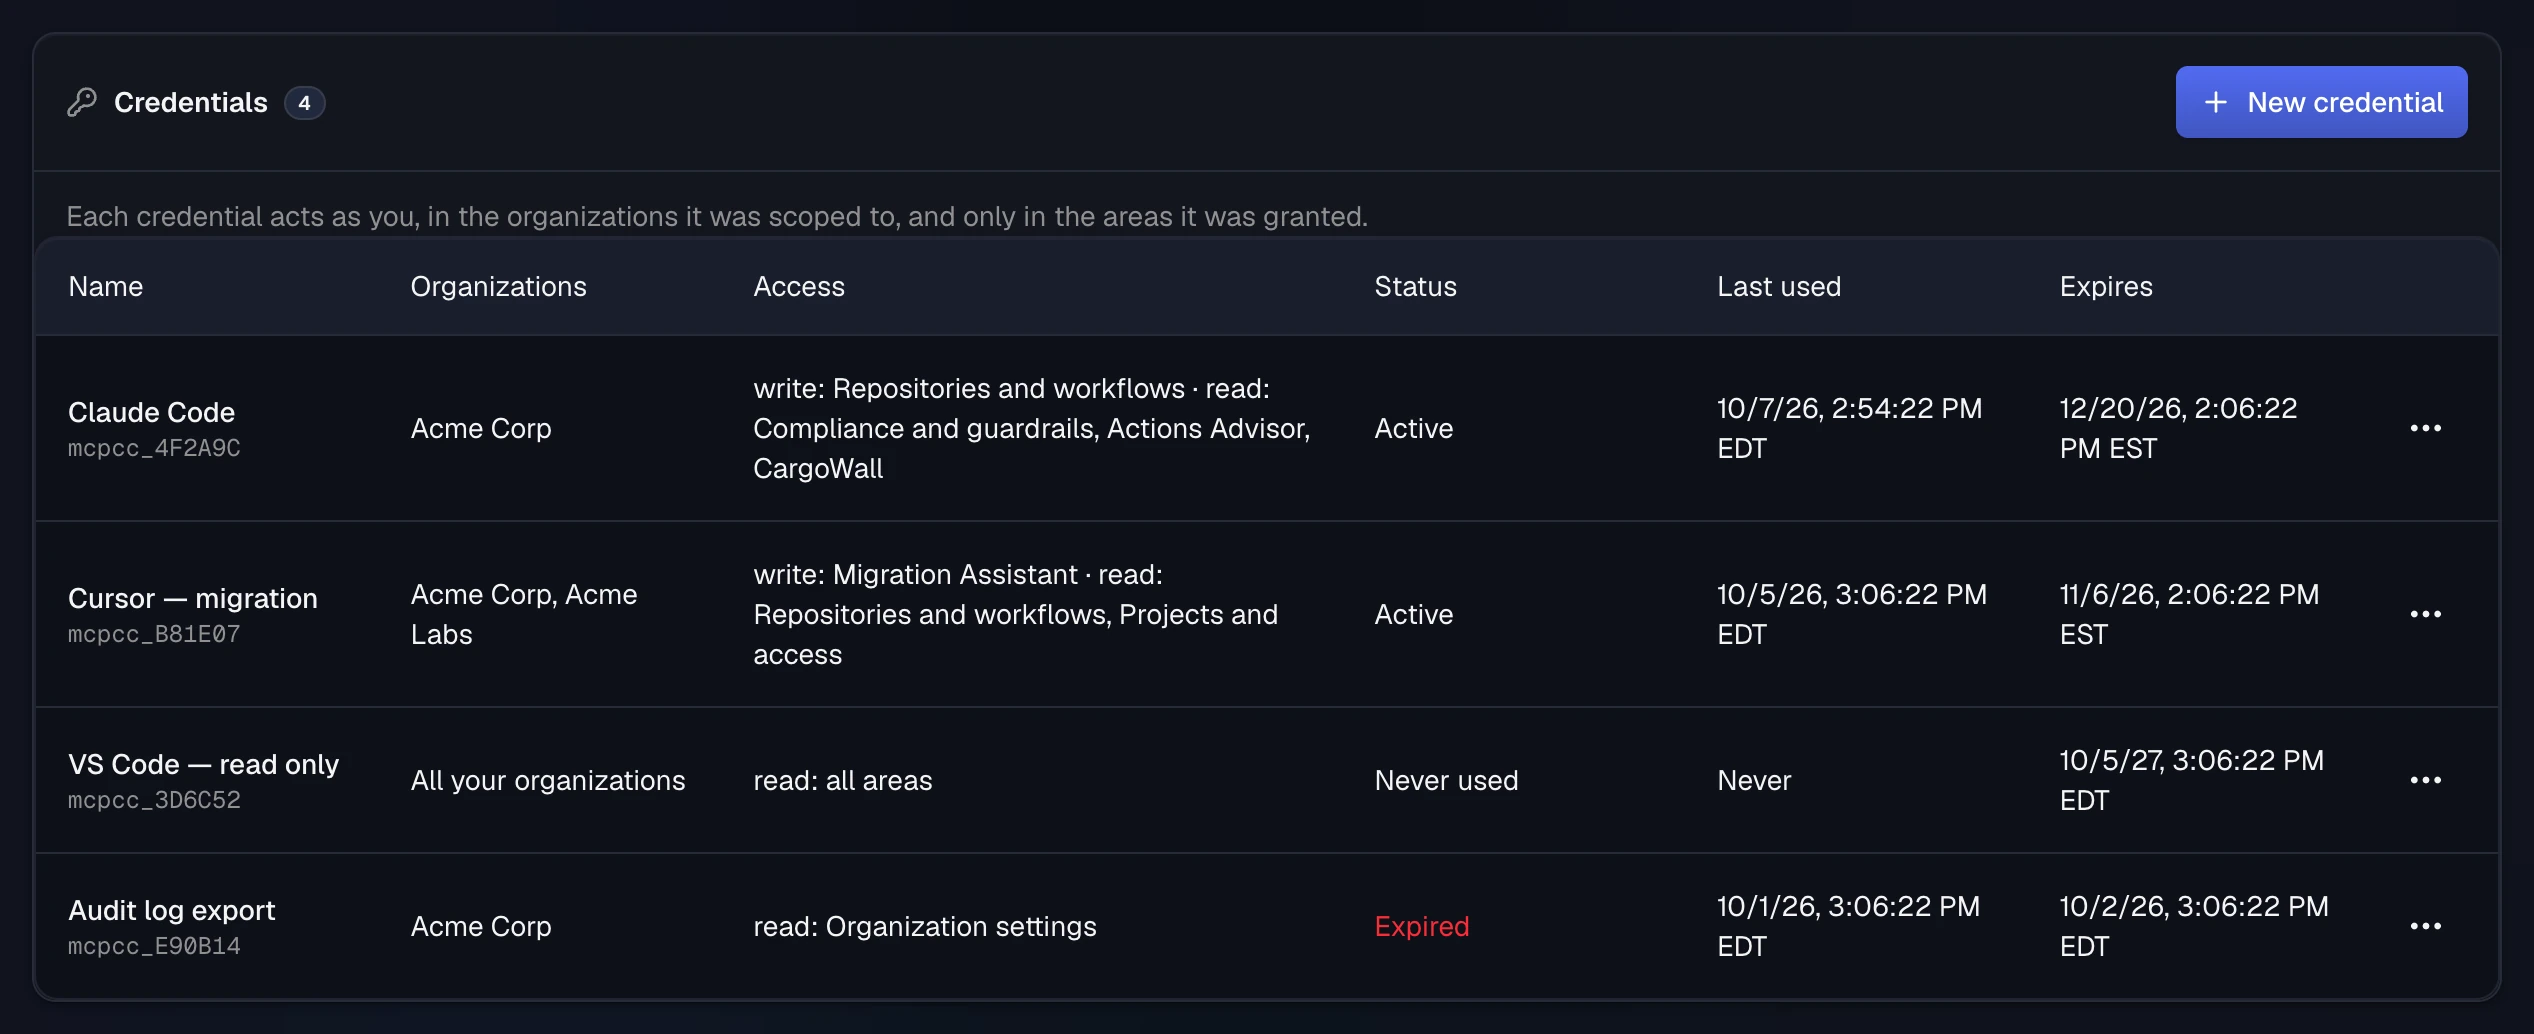The width and height of the screenshot is (2534, 1034).
Task: Click the New credential button
Action: (x=2321, y=102)
